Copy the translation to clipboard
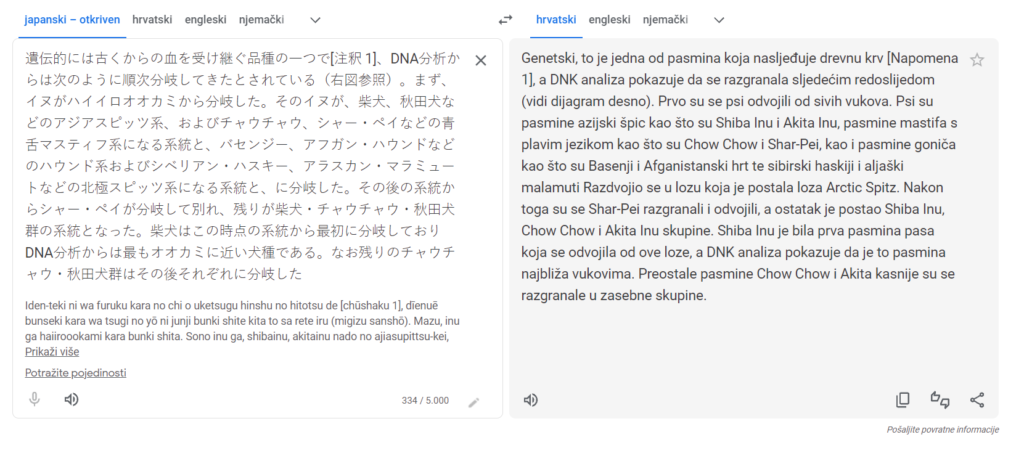 902,400
